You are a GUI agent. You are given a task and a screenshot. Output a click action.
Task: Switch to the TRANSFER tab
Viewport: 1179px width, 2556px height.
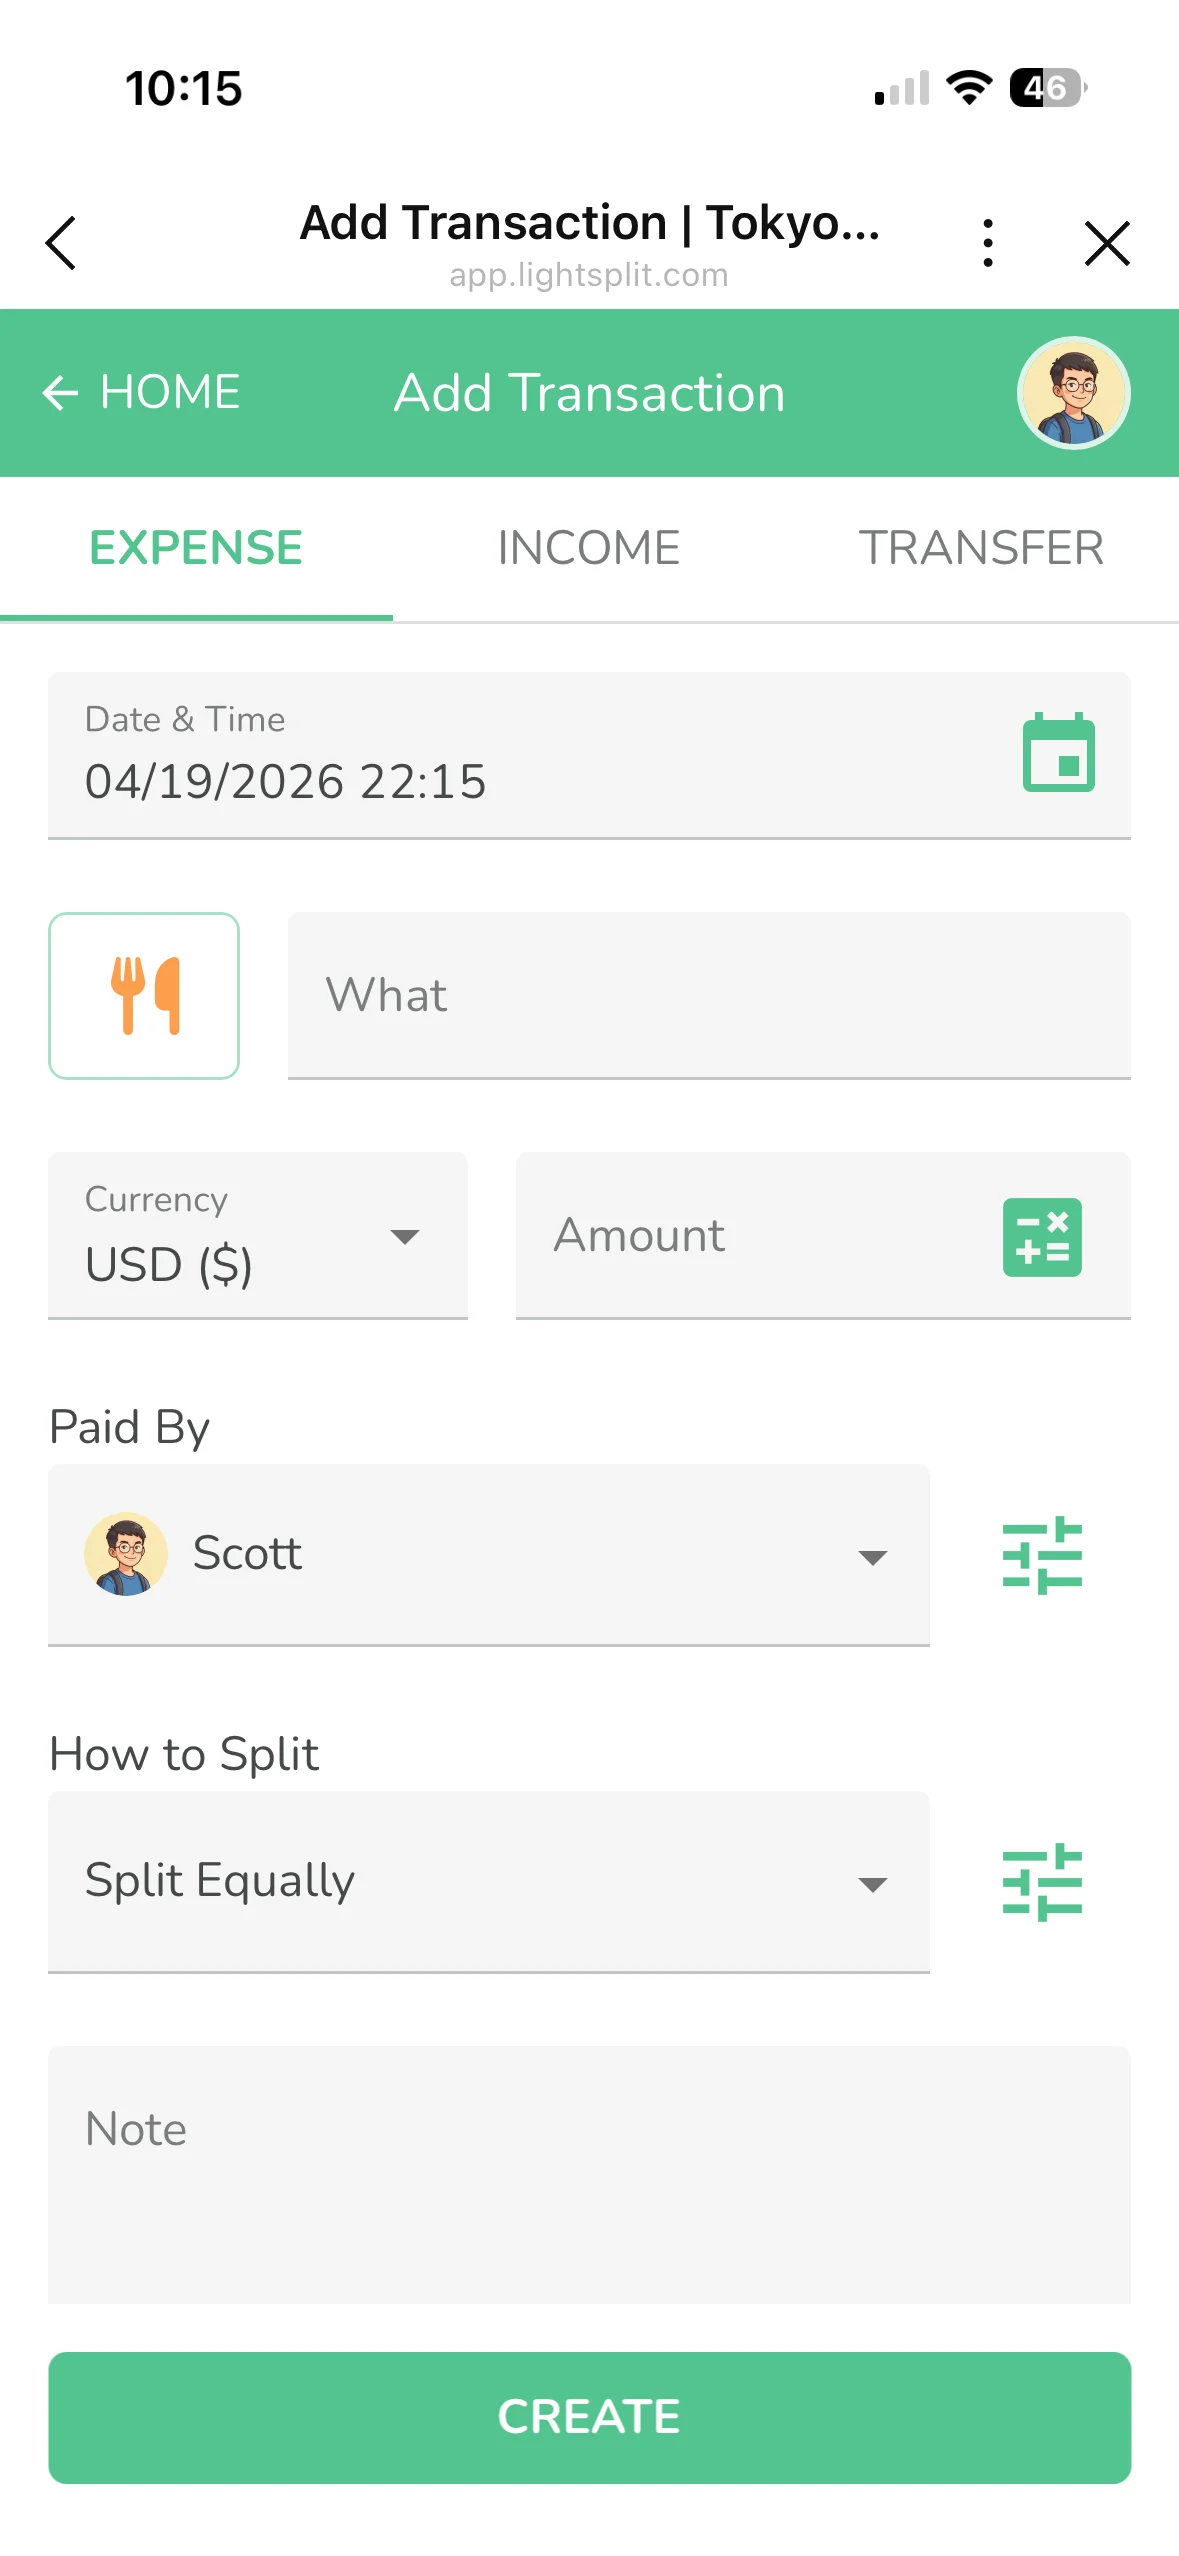click(981, 548)
